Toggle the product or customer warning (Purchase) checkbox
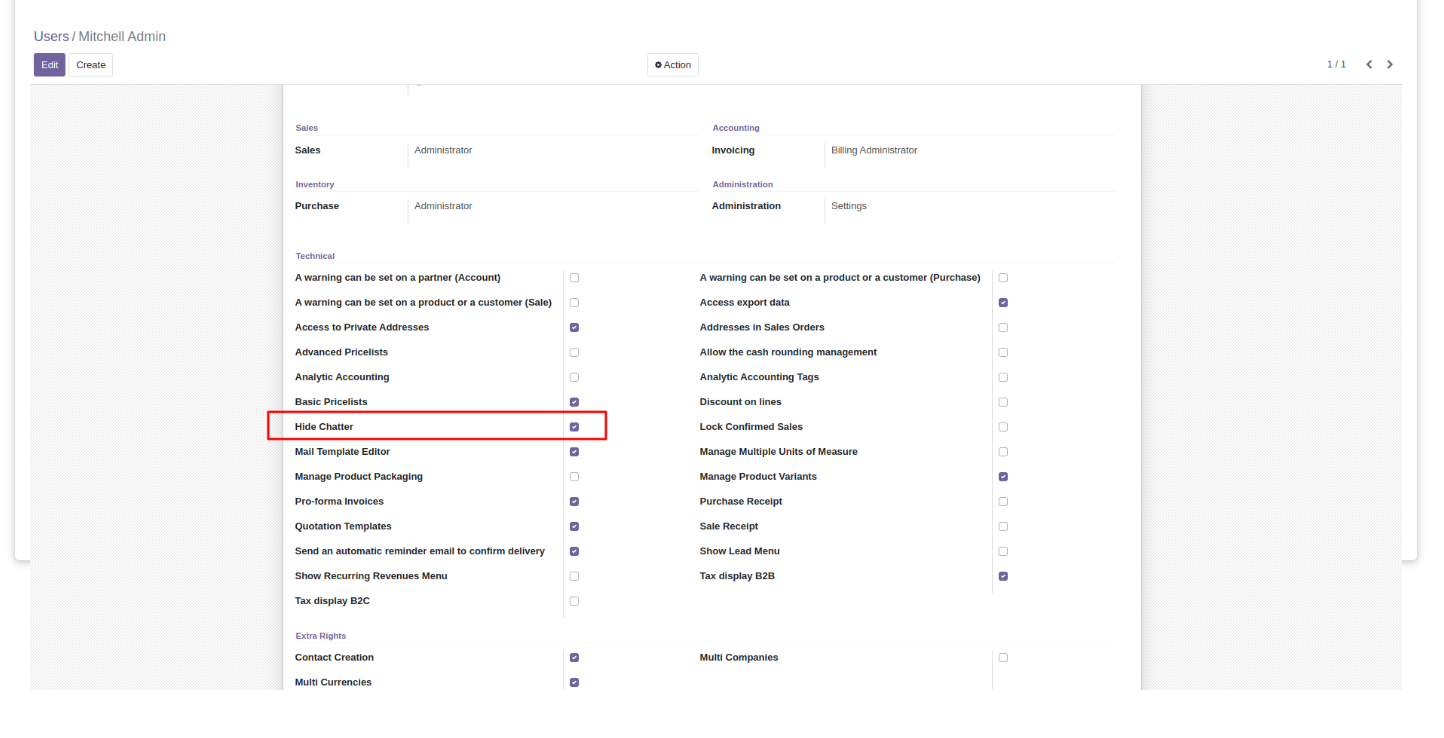 [1003, 278]
